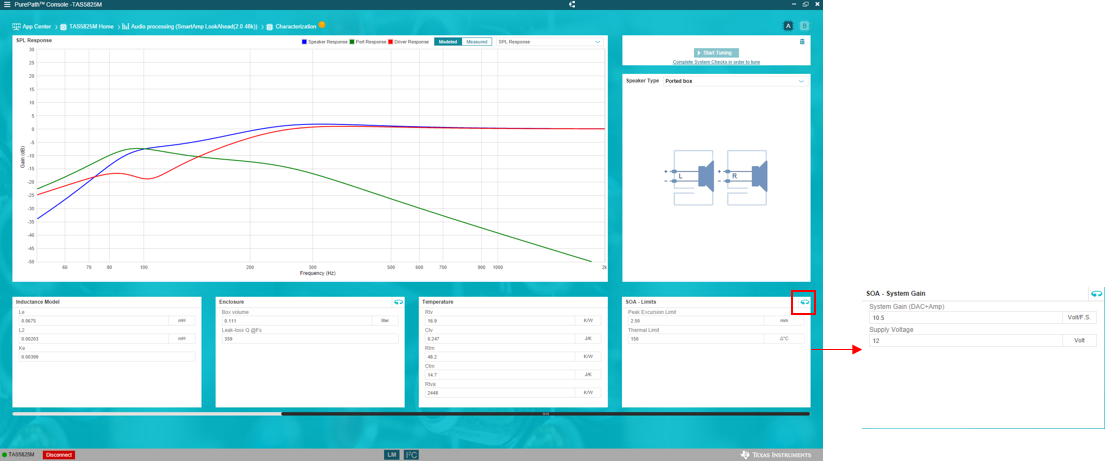Screen dimensions: 1106x461
Task: Click the right speaker R diagram
Action: (743, 177)
